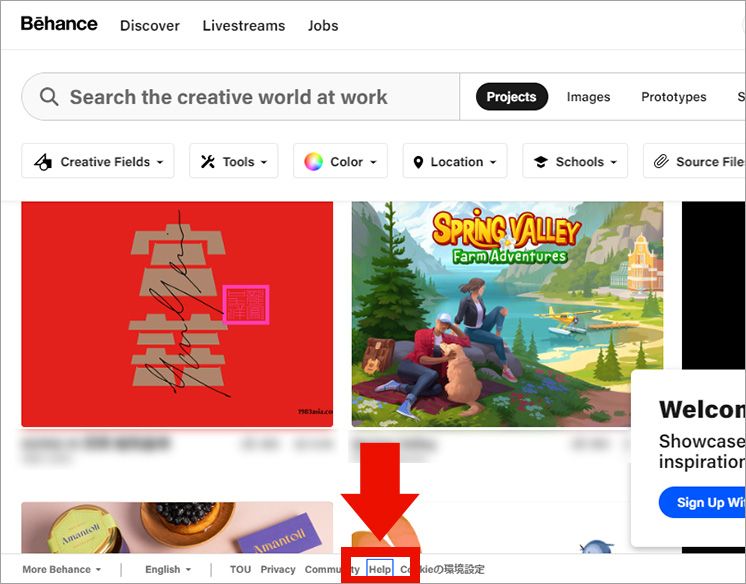This screenshot has height=584, width=746.
Task: Open the Tools filter dropdown
Action: pos(234,161)
